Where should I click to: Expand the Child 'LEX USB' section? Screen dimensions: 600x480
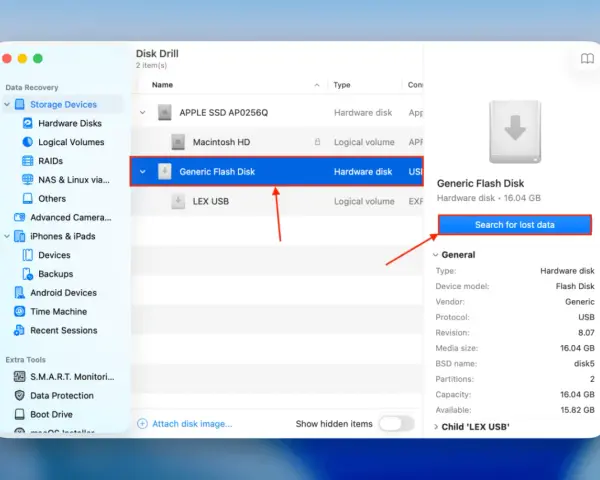pos(435,427)
